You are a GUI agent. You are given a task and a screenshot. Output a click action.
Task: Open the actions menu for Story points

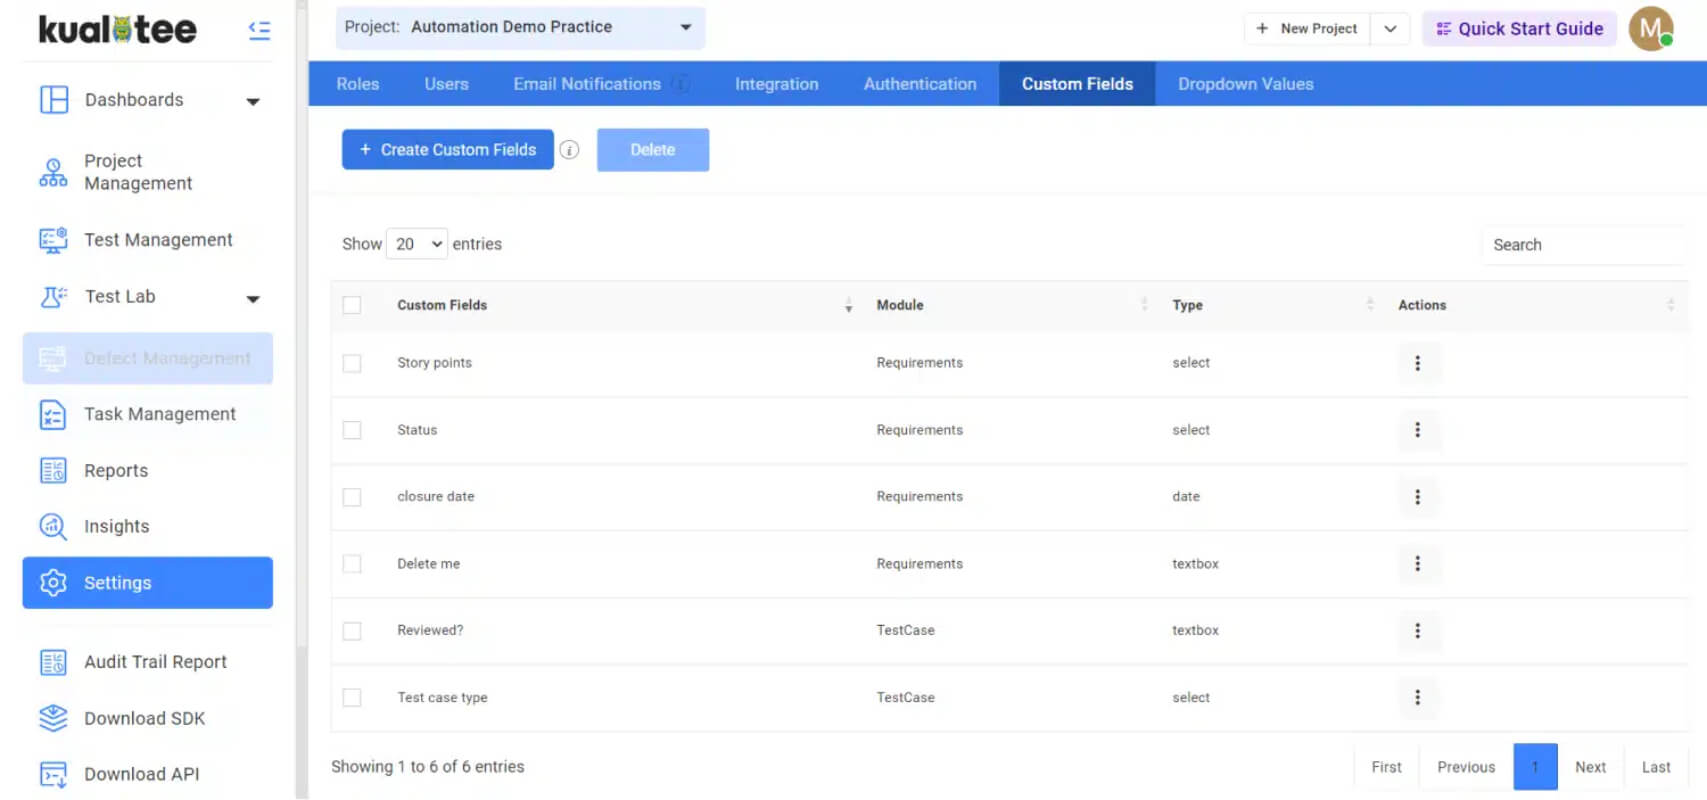coord(1417,363)
